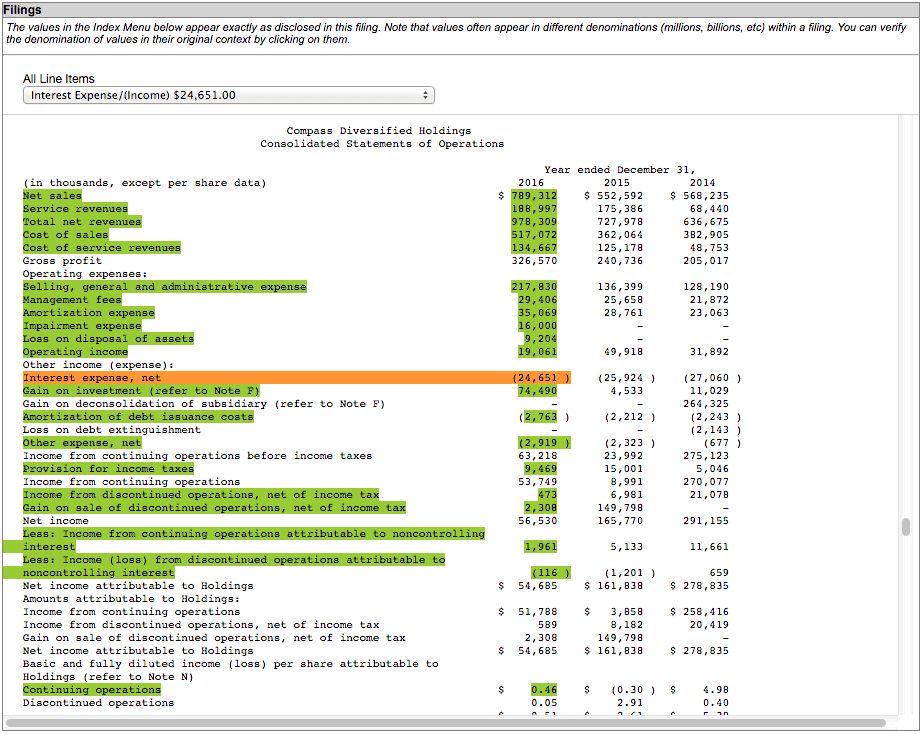The image size is (923, 734).
Task: Select the highlighted value 29,406
Action: [x=537, y=300]
